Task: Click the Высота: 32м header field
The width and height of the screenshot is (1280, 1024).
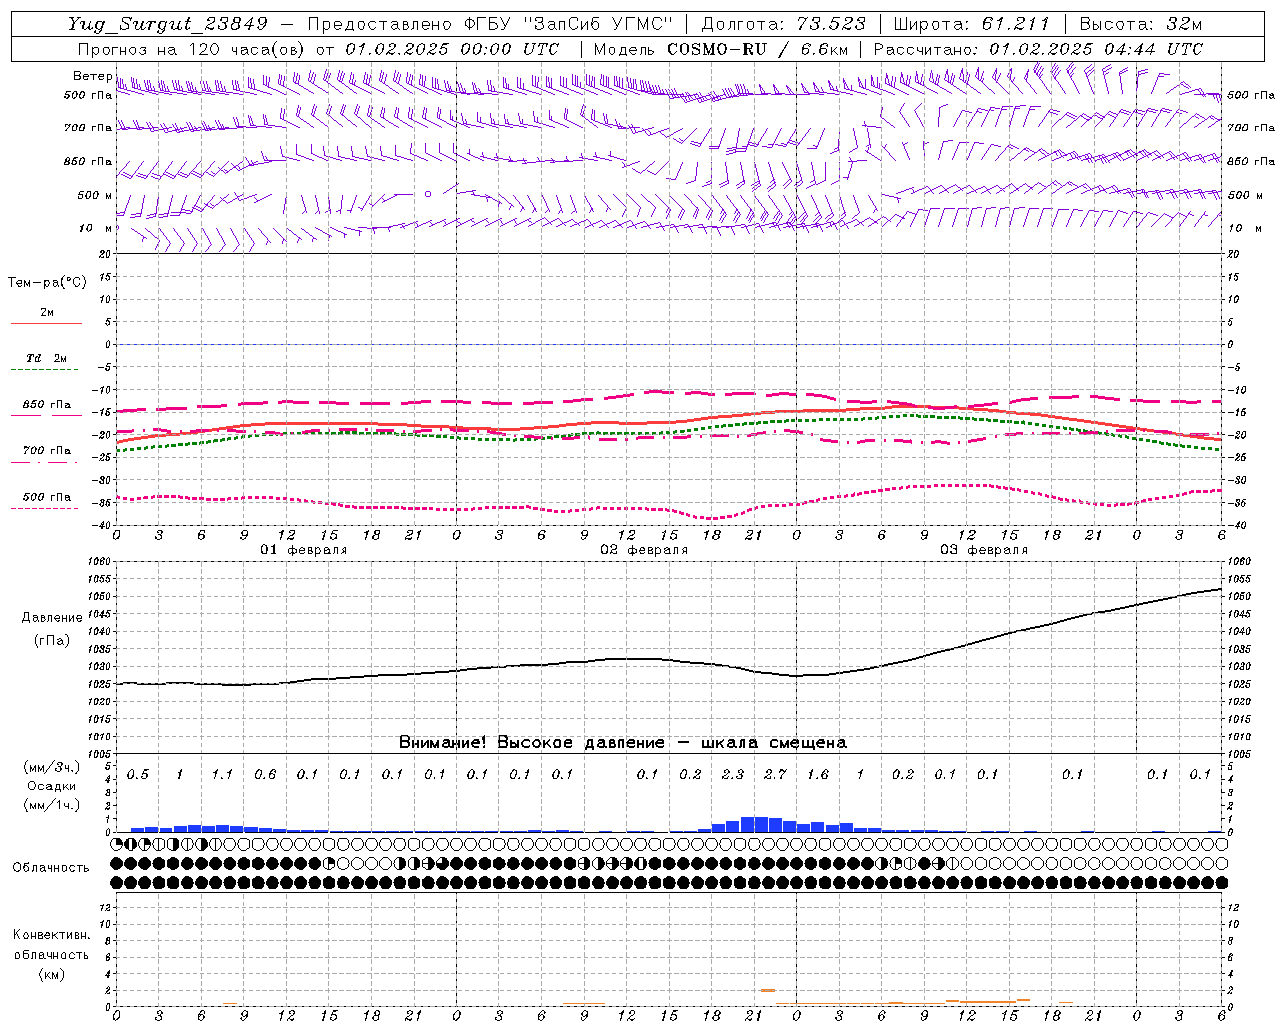Action: coord(1141,24)
